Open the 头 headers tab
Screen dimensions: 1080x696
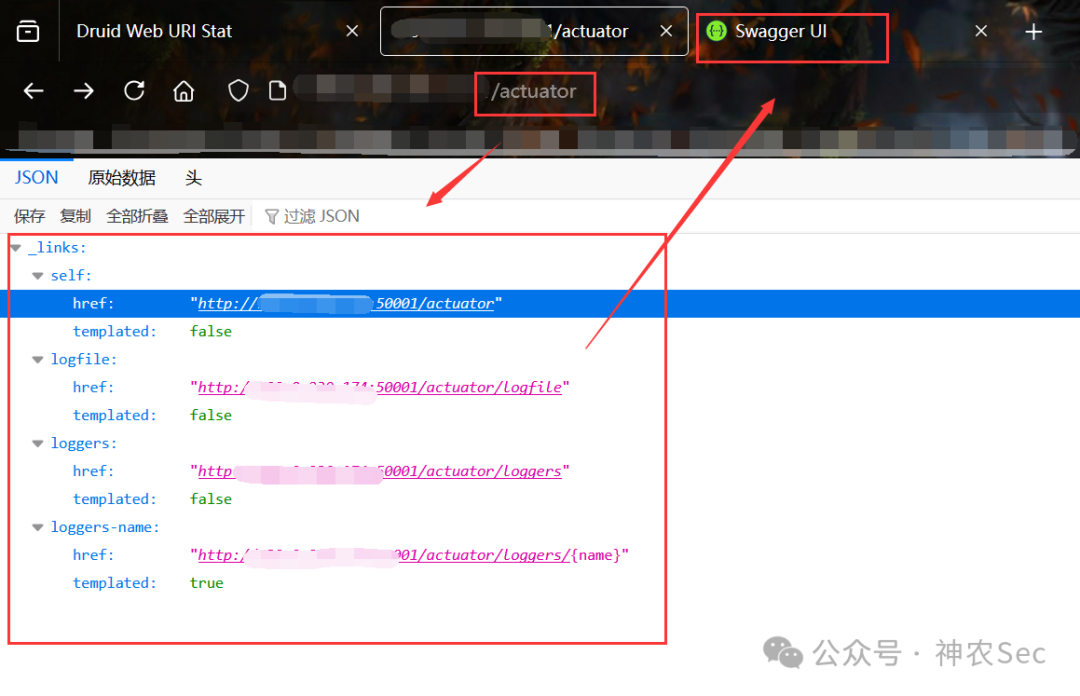(194, 178)
